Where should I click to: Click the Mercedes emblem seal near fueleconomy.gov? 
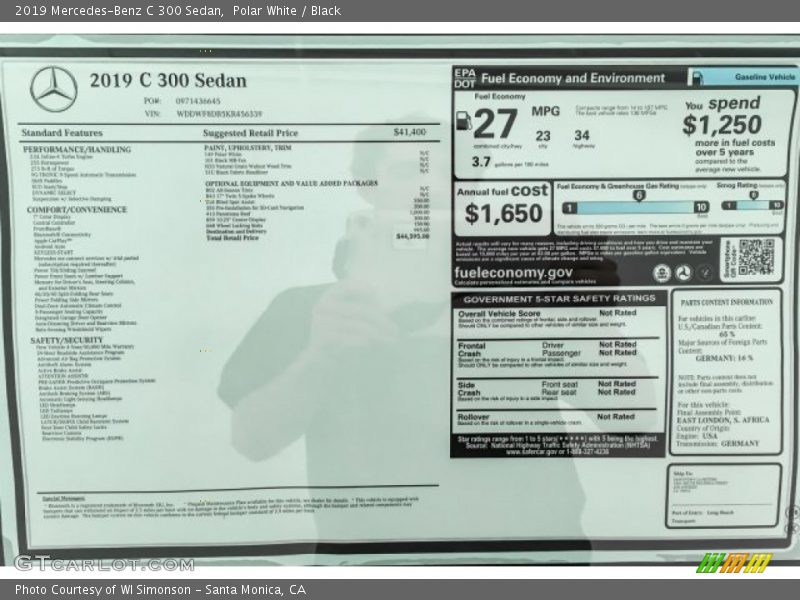point(683,273)
